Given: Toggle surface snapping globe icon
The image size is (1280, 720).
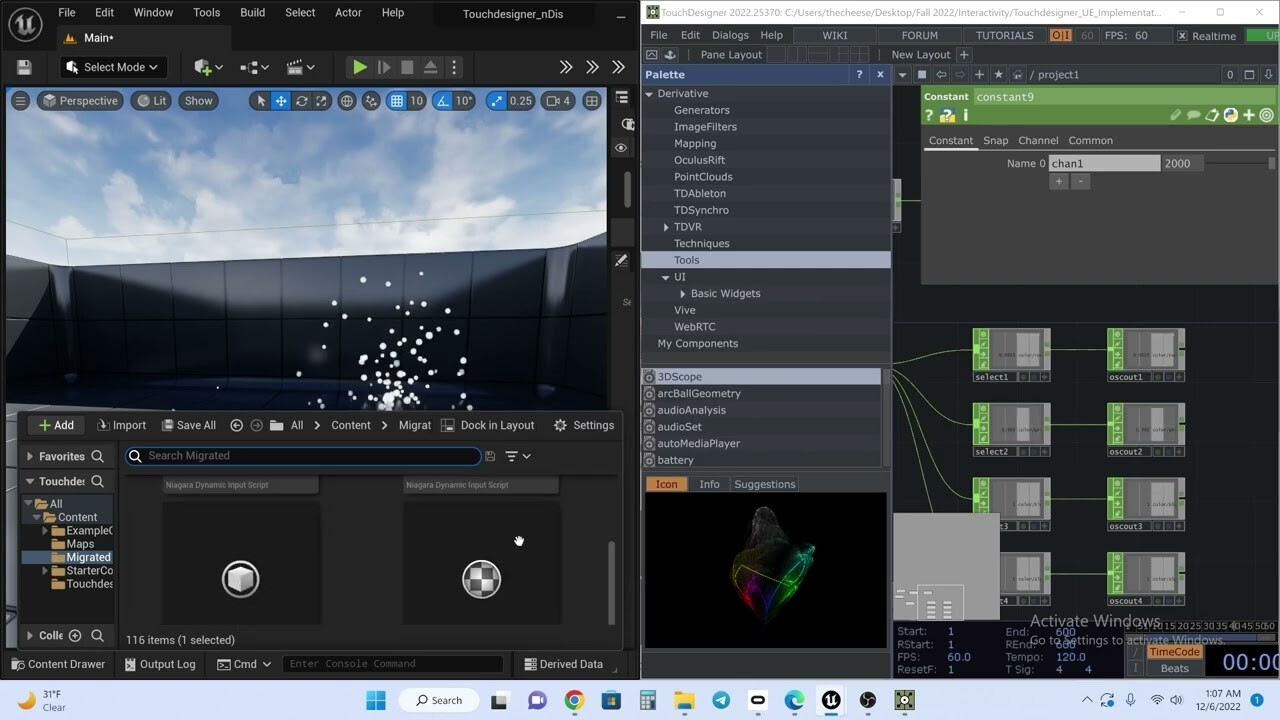Looking at the screenshot, I should point(345,100).
